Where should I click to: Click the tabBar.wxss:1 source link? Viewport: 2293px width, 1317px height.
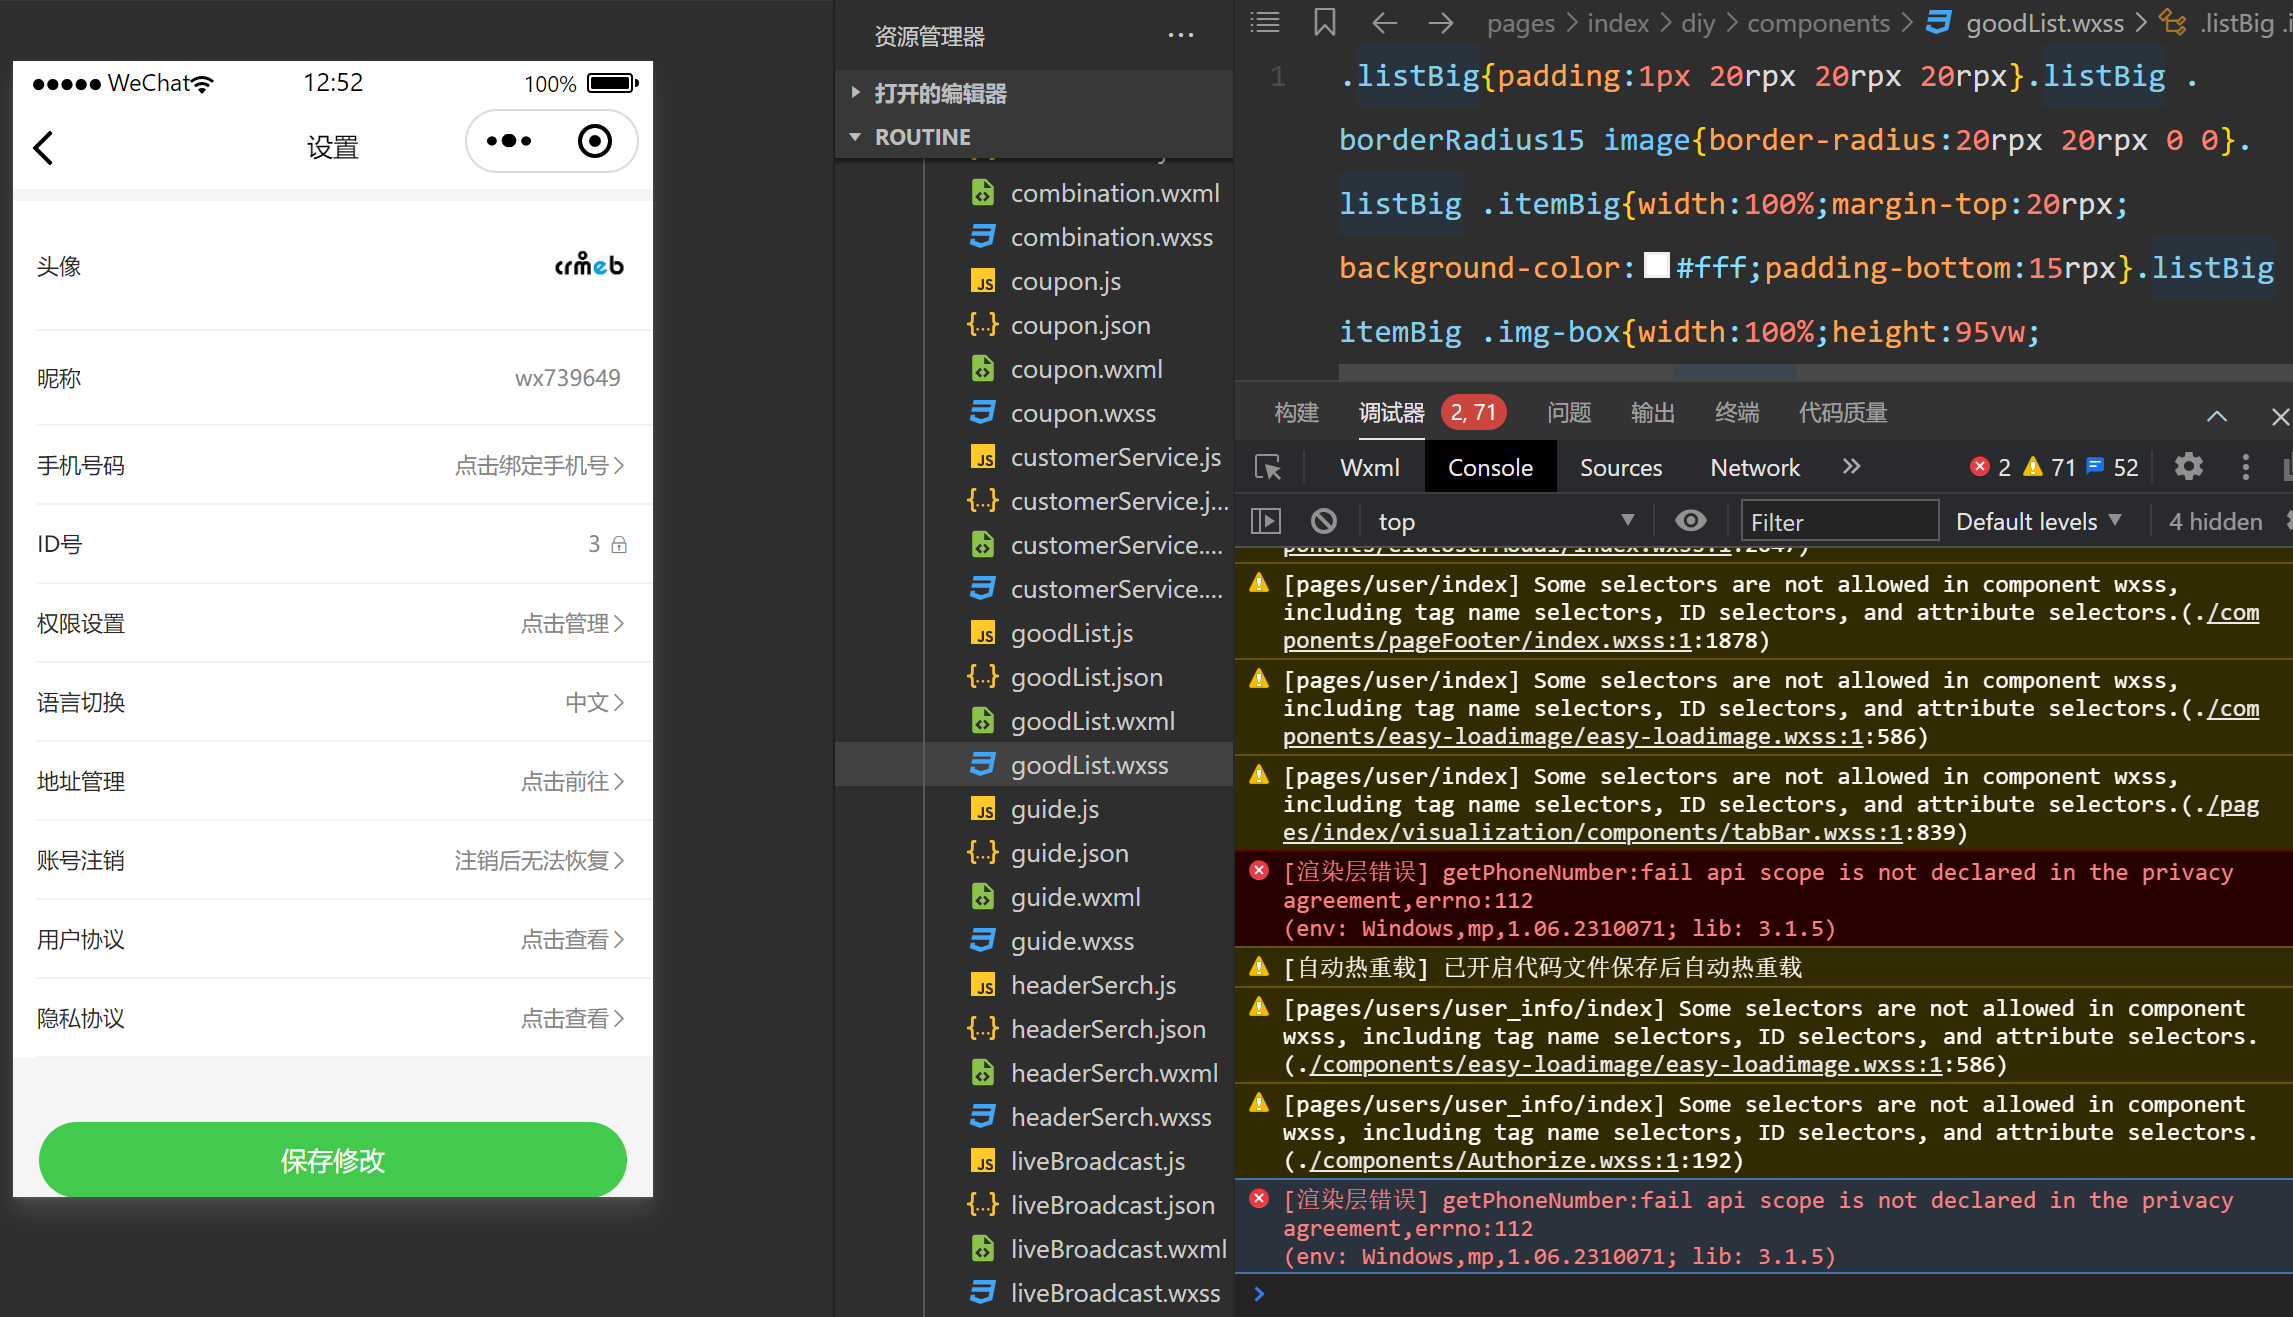click(1592, 832)
